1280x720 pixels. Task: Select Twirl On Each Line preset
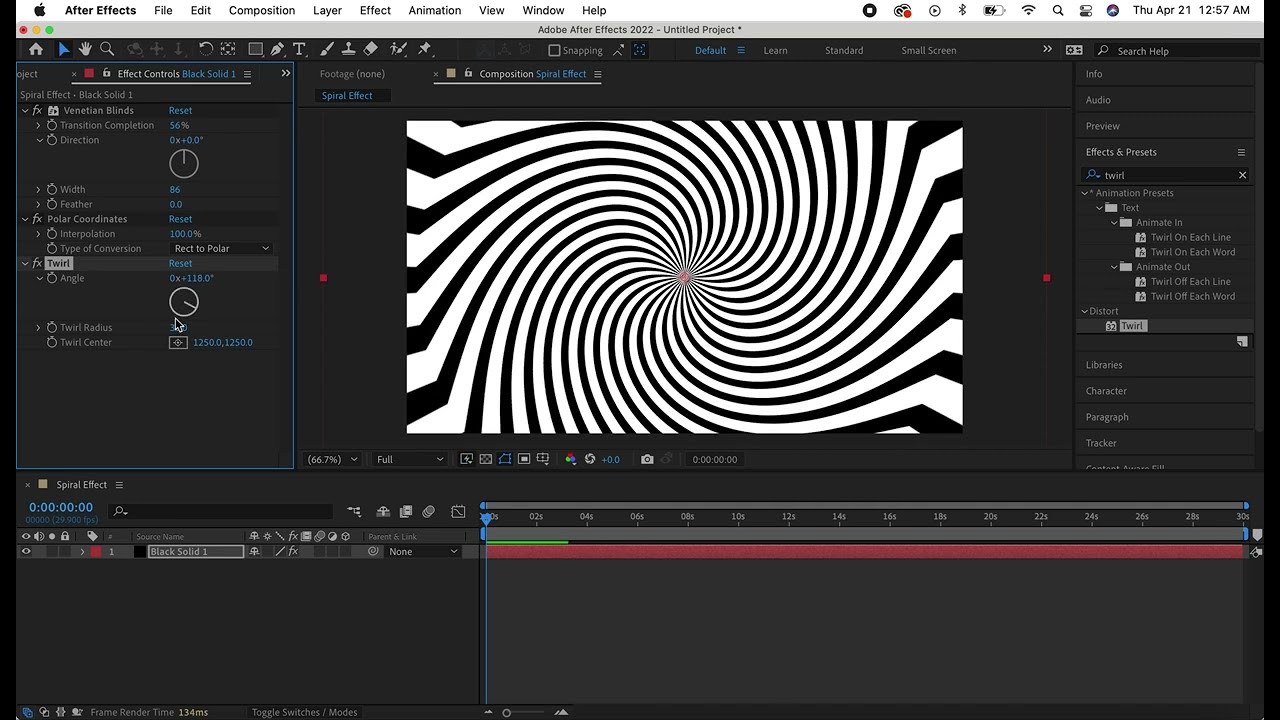(1190, 237)
